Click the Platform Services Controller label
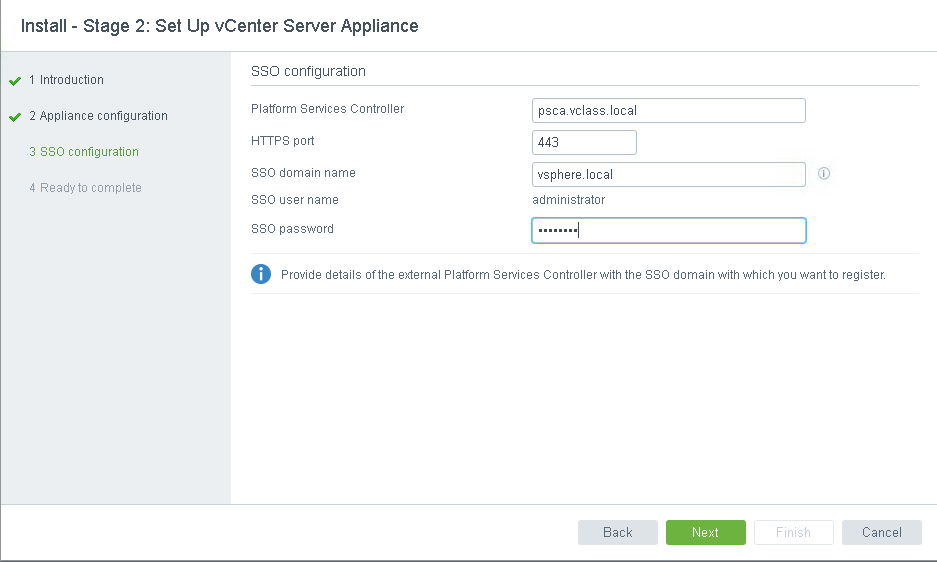 (x=327, y=109)
